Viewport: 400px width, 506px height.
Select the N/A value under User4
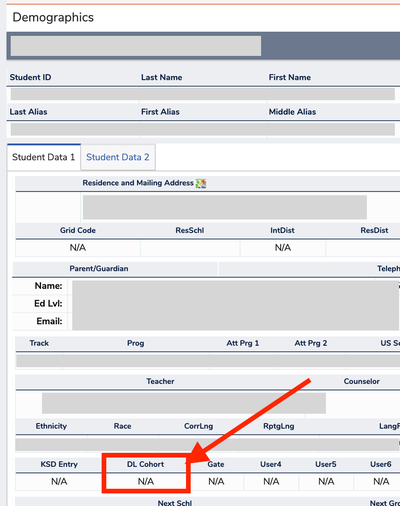271,482
